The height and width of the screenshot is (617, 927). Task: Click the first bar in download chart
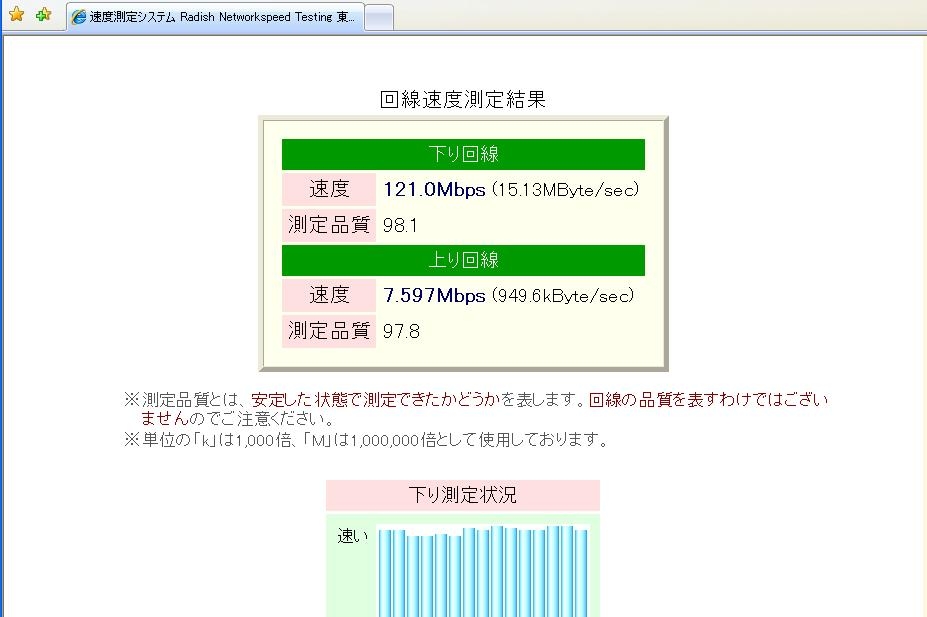tap(385, 573)
